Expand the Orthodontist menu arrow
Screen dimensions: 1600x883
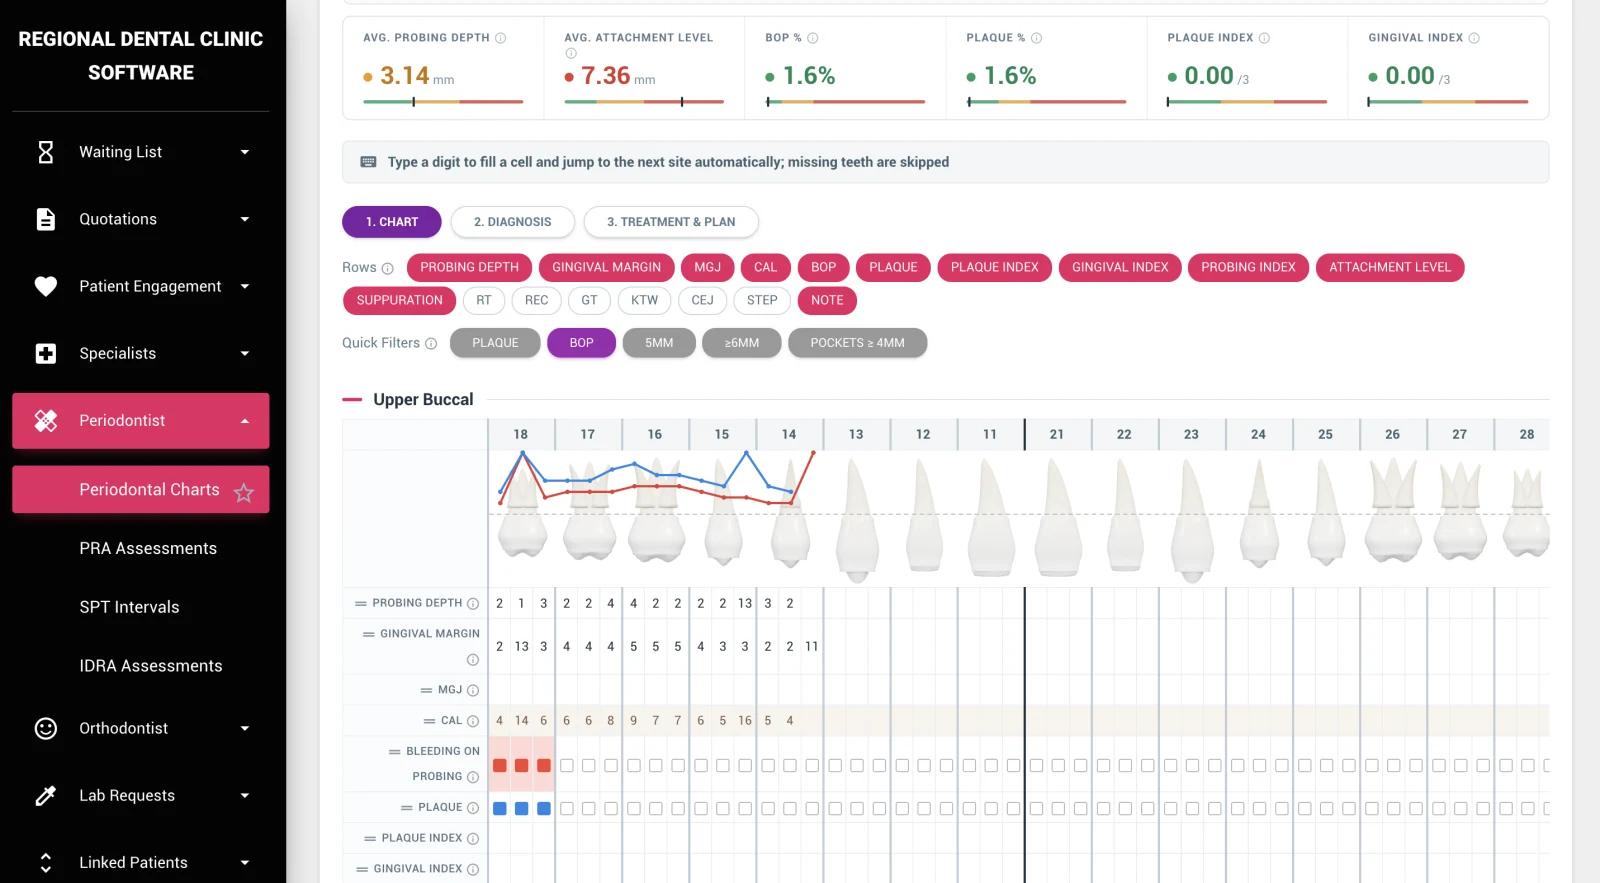(x=245, y=728)
